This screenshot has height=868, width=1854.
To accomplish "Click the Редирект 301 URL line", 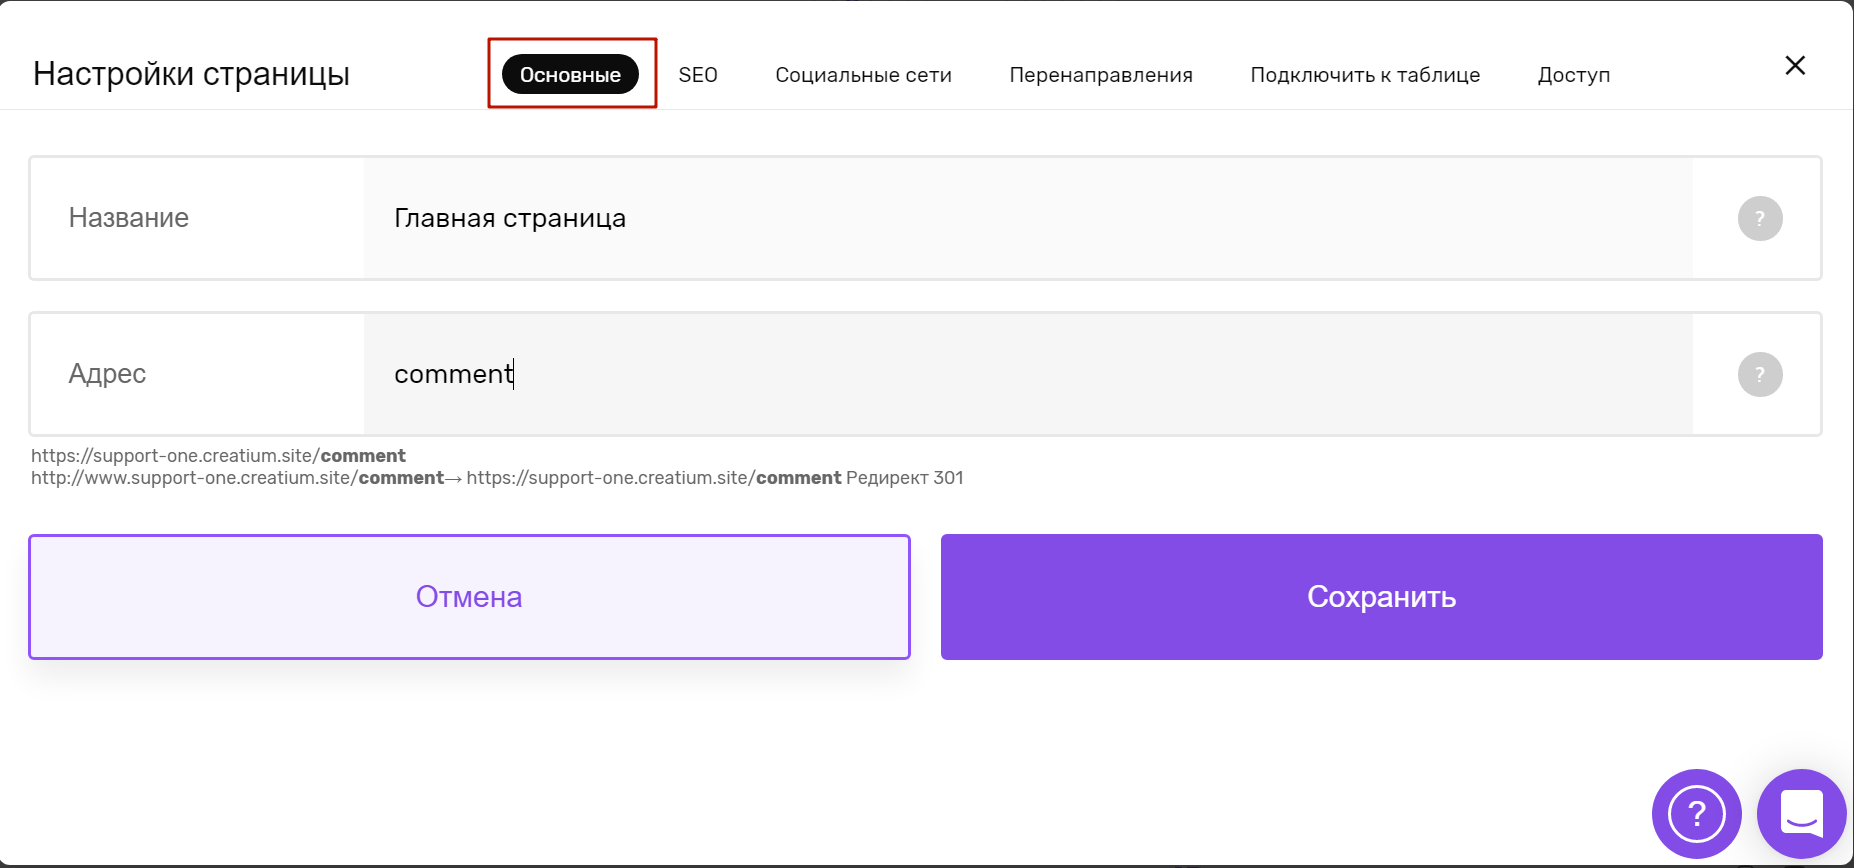I will coord(497,478).
